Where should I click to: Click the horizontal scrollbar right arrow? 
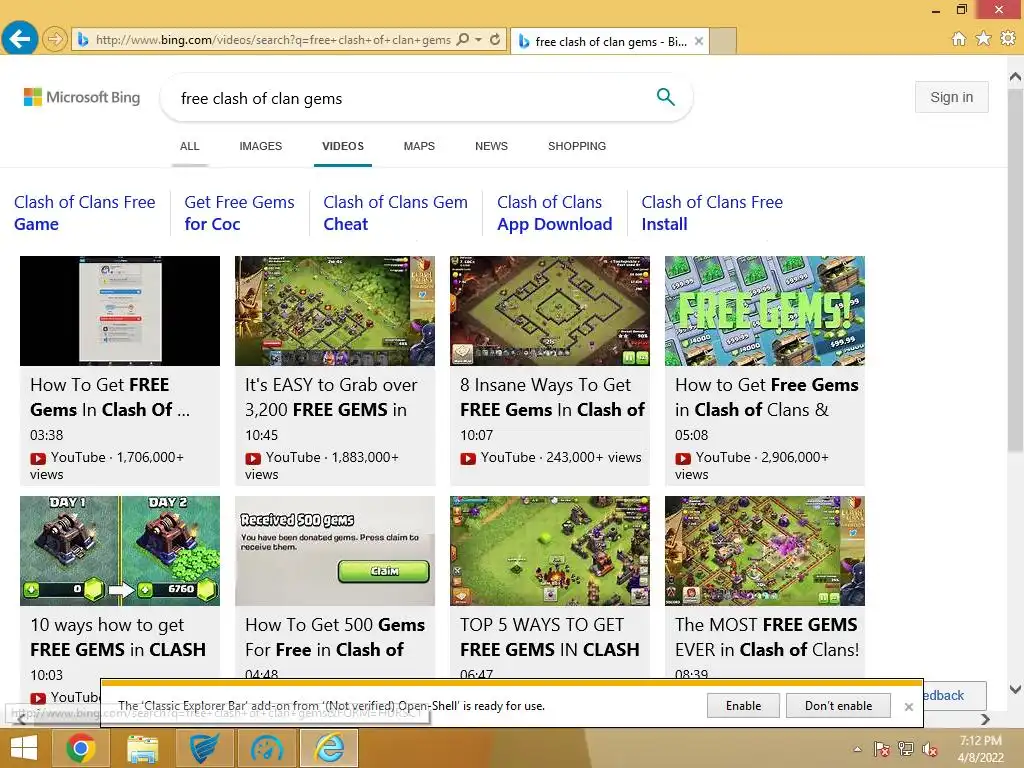pos(985,719)
